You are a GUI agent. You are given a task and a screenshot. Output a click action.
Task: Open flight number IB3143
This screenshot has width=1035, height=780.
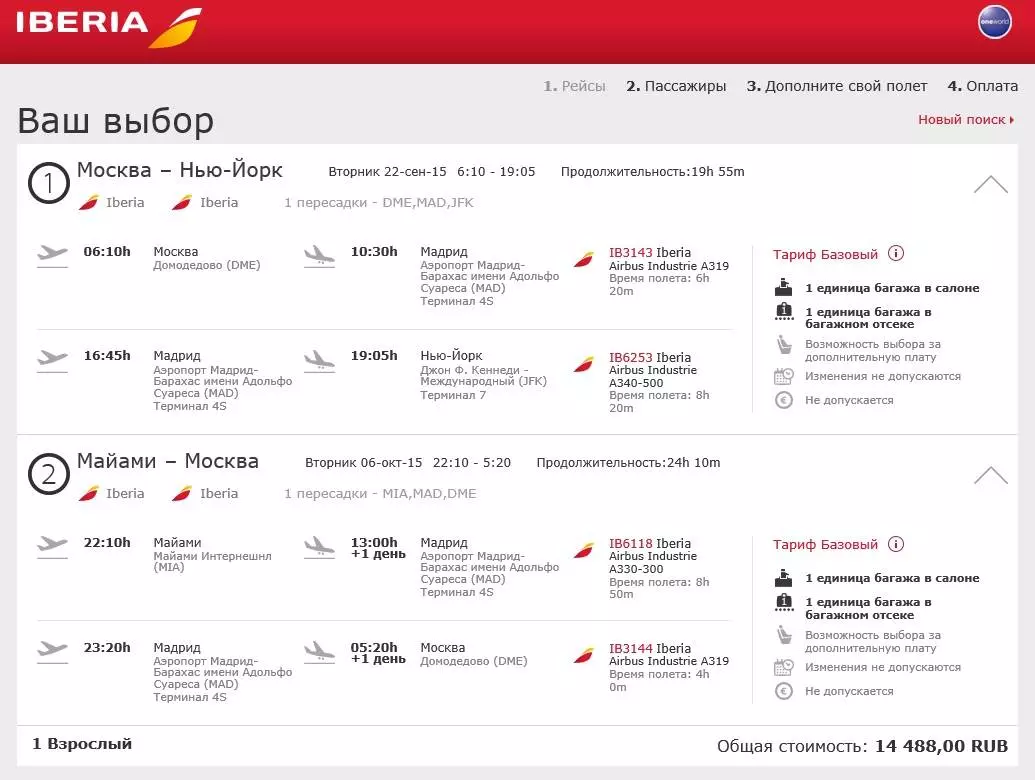(630, 253)
